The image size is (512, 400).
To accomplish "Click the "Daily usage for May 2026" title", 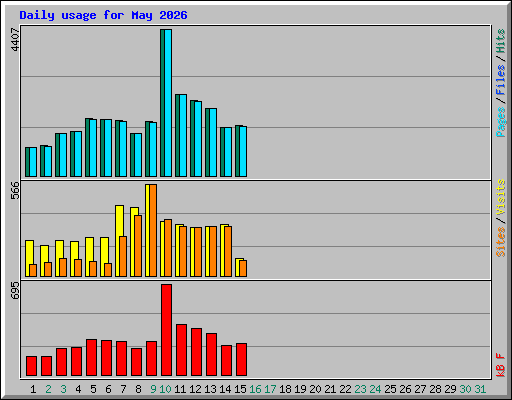I will click(103, 15).
